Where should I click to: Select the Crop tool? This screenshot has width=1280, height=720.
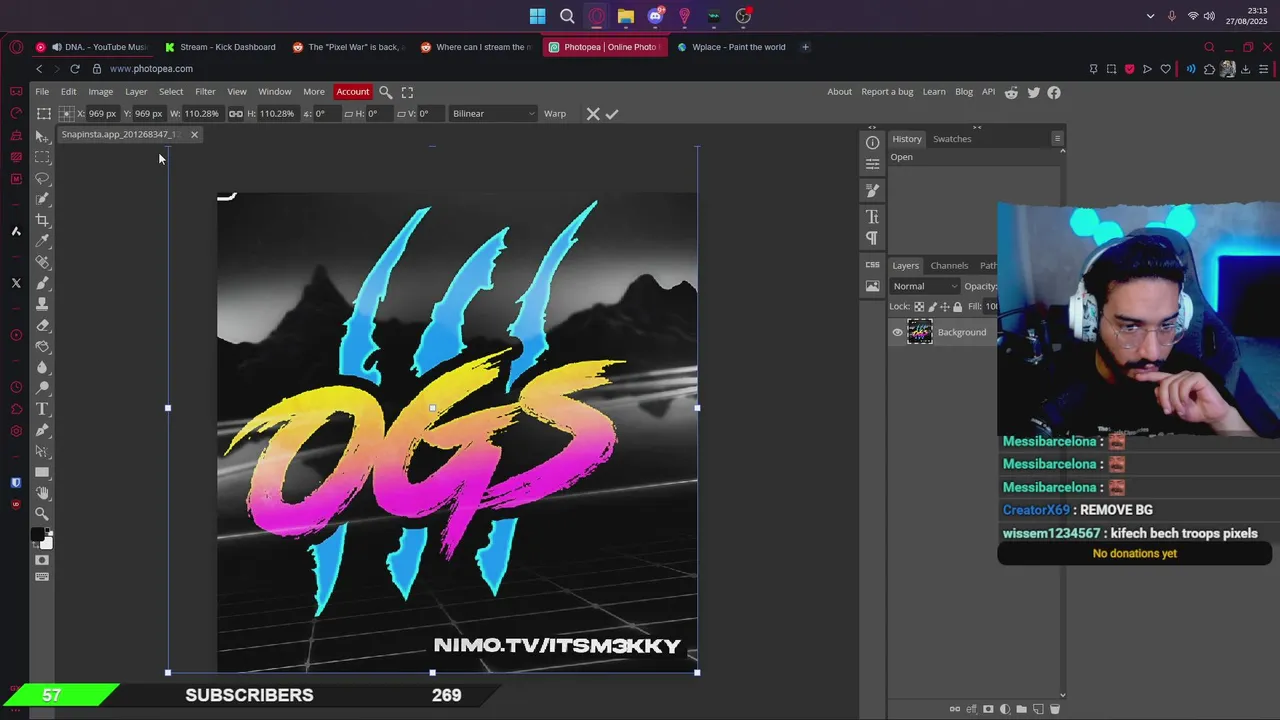[x=42, y=220]
